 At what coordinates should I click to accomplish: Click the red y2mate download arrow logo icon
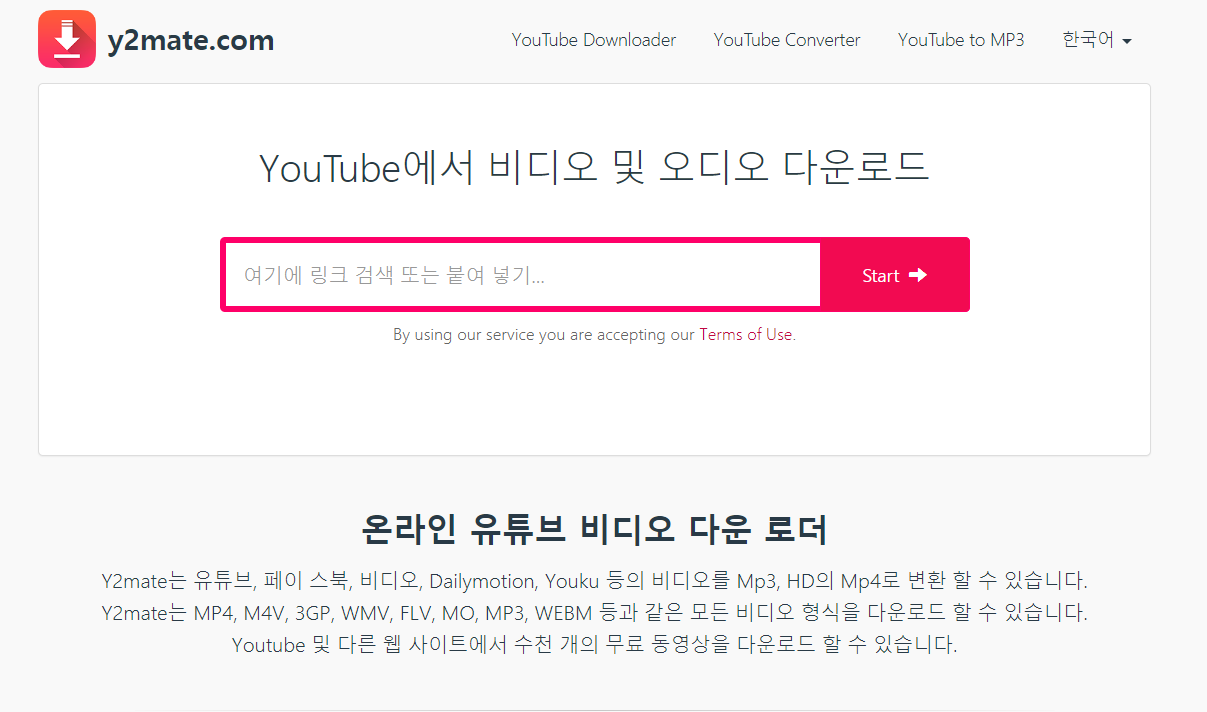pyautogui.click(x=66, y=38)
